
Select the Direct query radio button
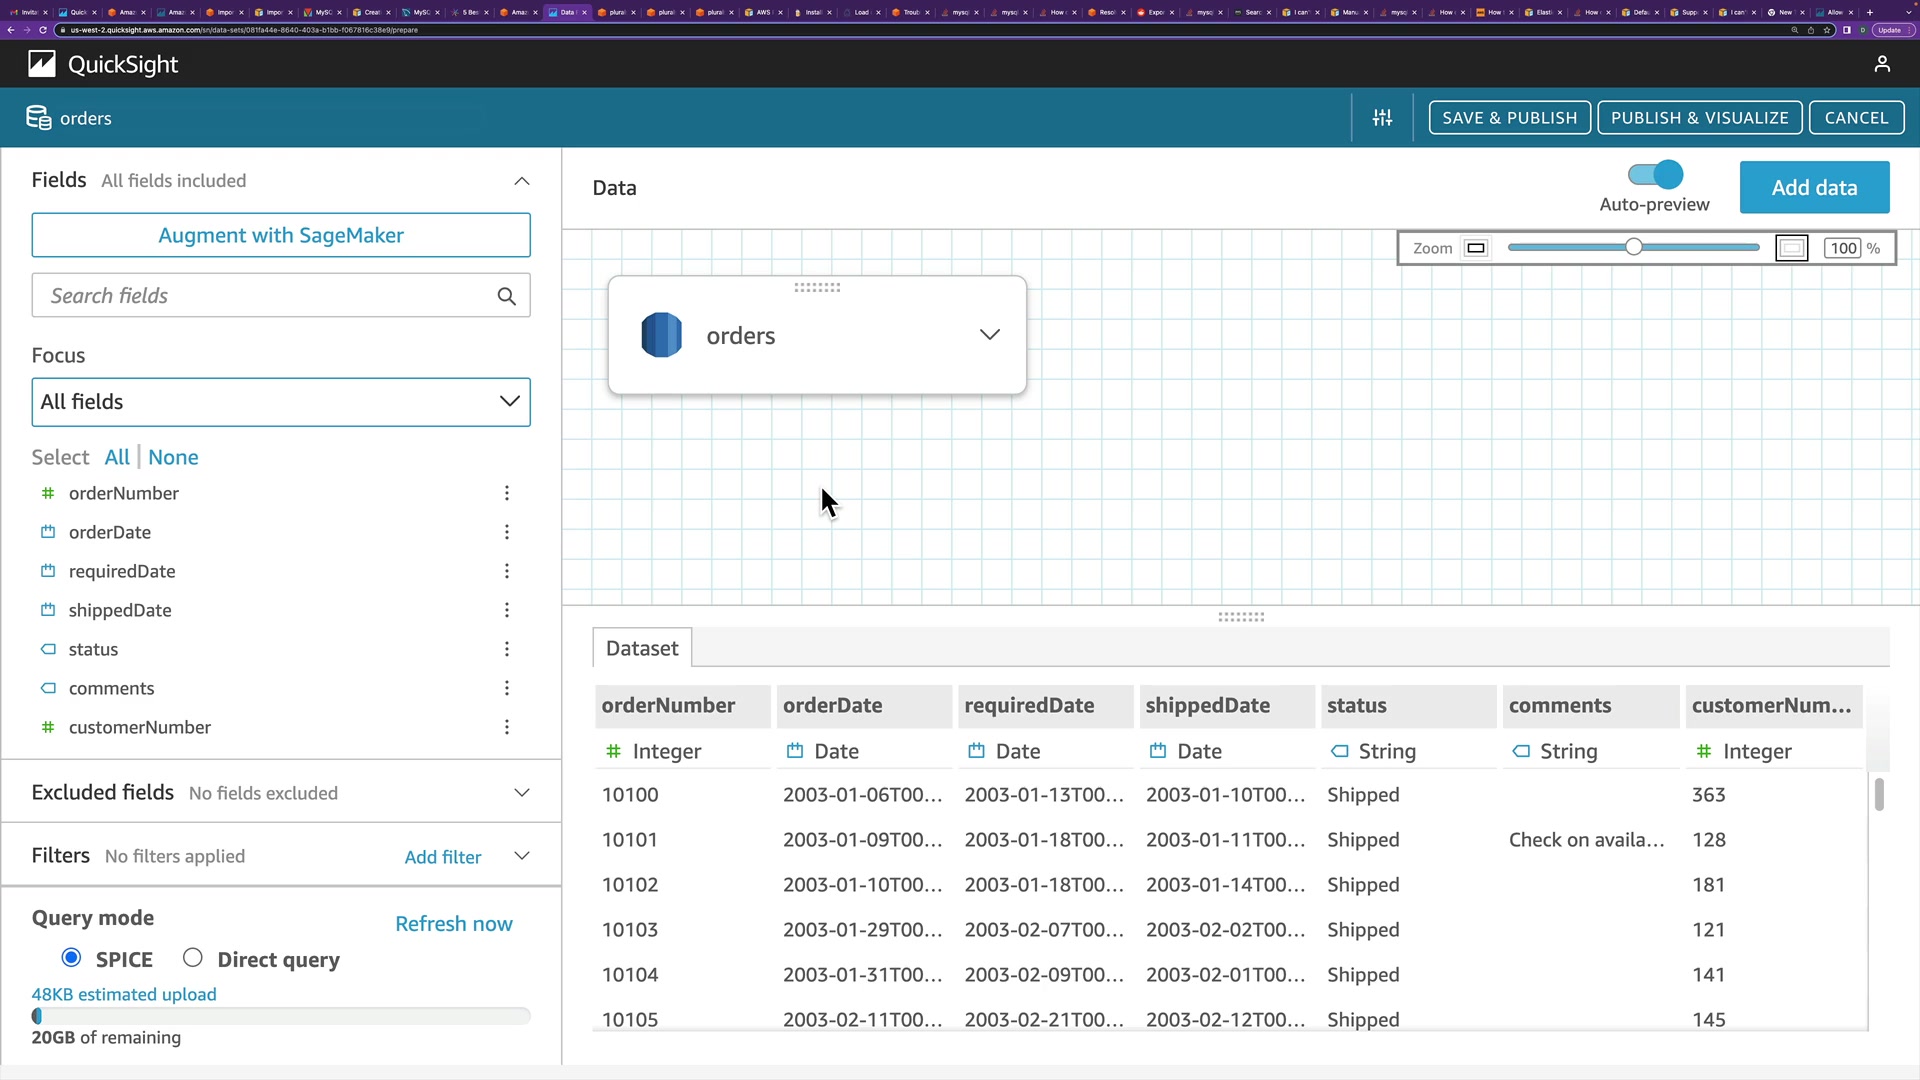point(193,958)
